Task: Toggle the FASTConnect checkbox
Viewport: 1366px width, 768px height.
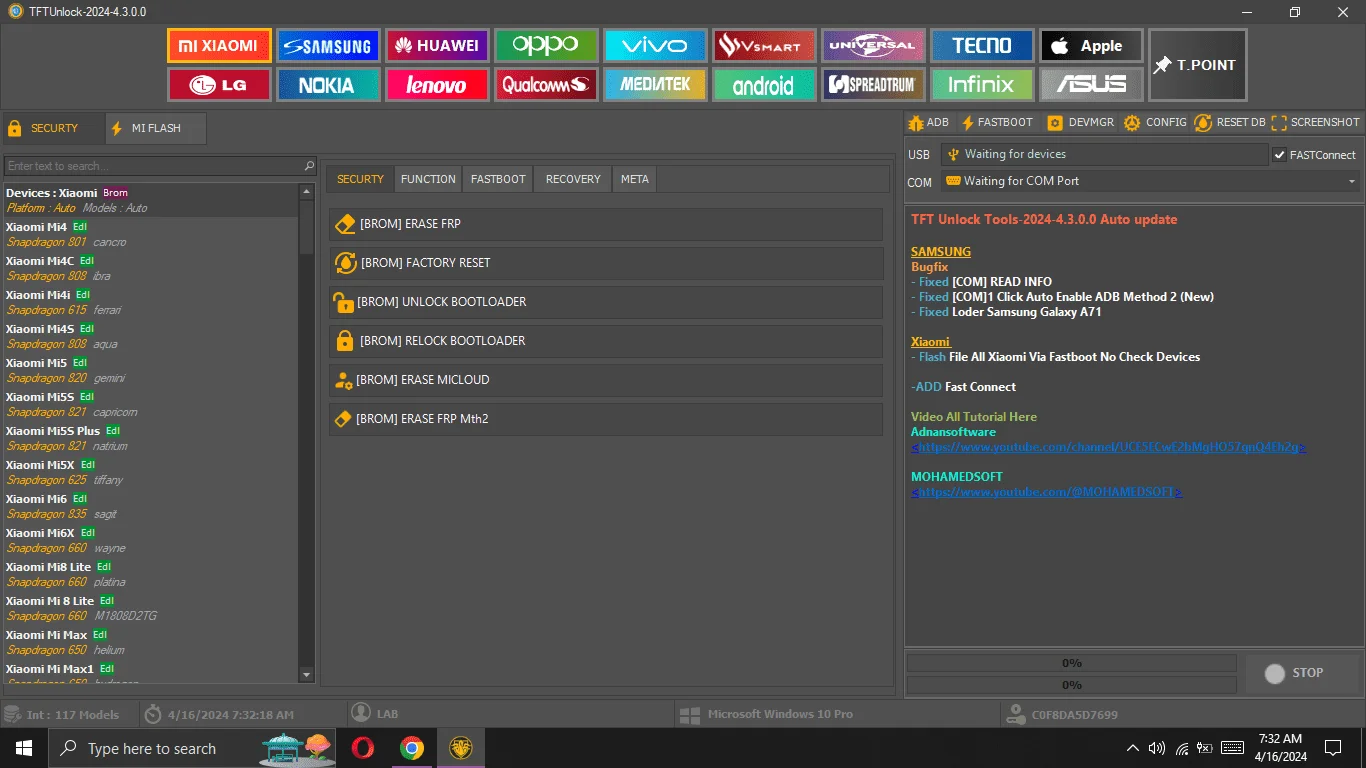Action: pos(1279,155)
